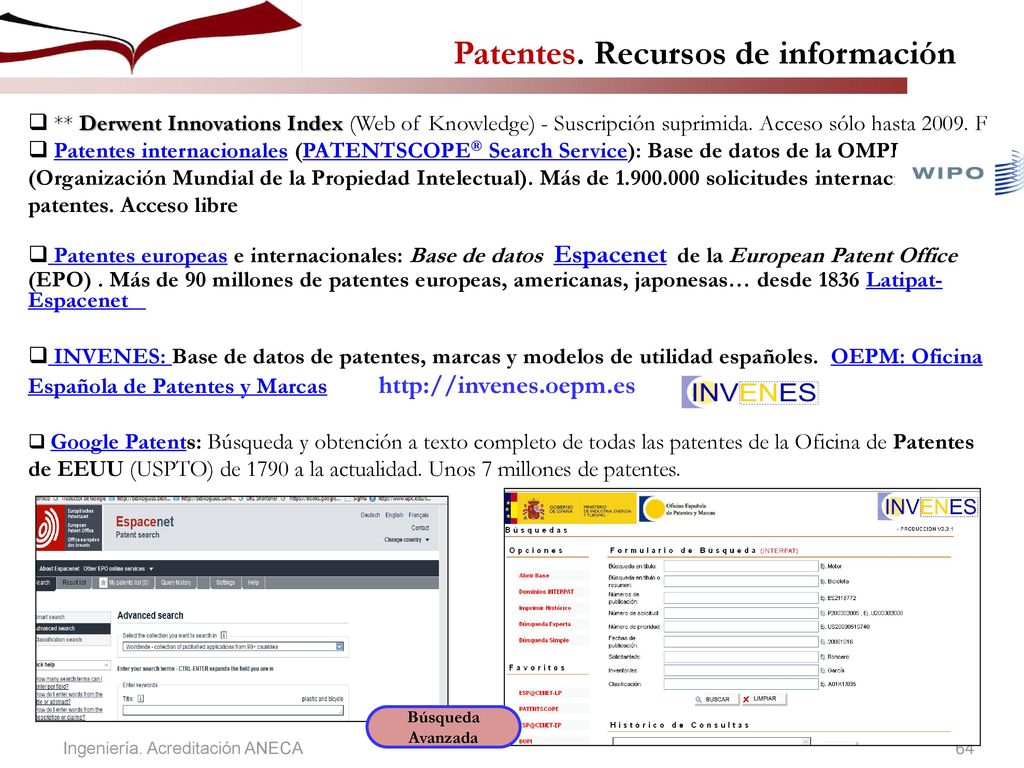Click ESP@CENET-LP favorite link
The width and height of the screenshot is (1024, 768).
click(x=540, y=693)
